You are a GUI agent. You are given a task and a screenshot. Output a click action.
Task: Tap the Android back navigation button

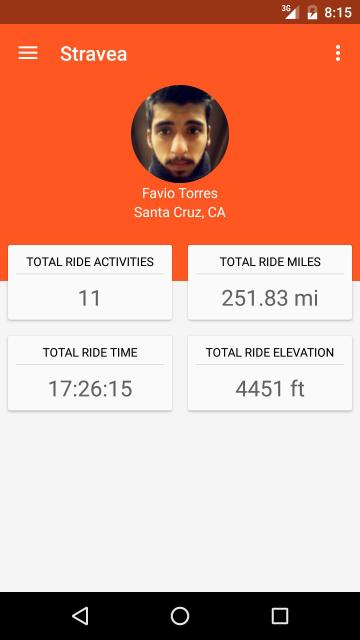tap(80, 616)
